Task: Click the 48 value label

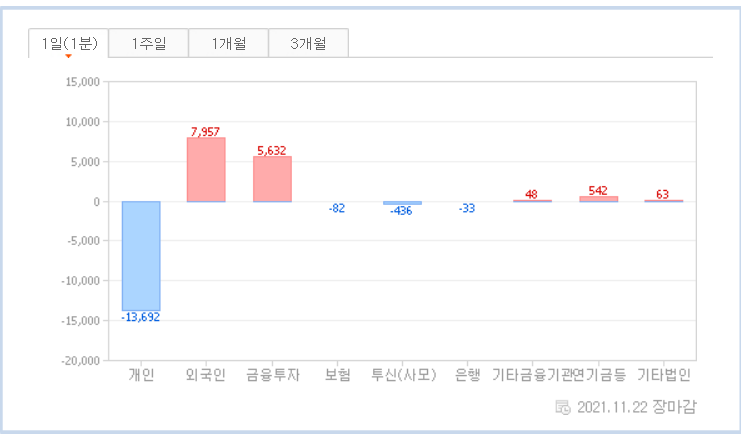Action: [531, 194]
